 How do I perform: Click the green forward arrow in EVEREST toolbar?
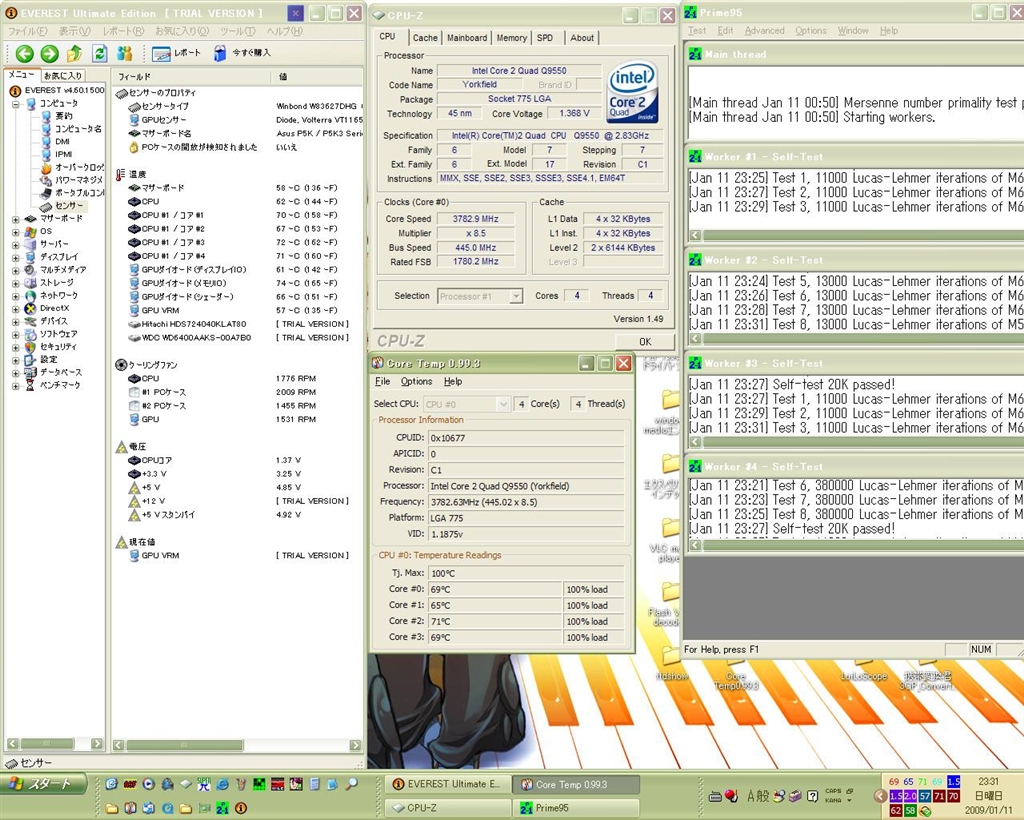(49, 53)
